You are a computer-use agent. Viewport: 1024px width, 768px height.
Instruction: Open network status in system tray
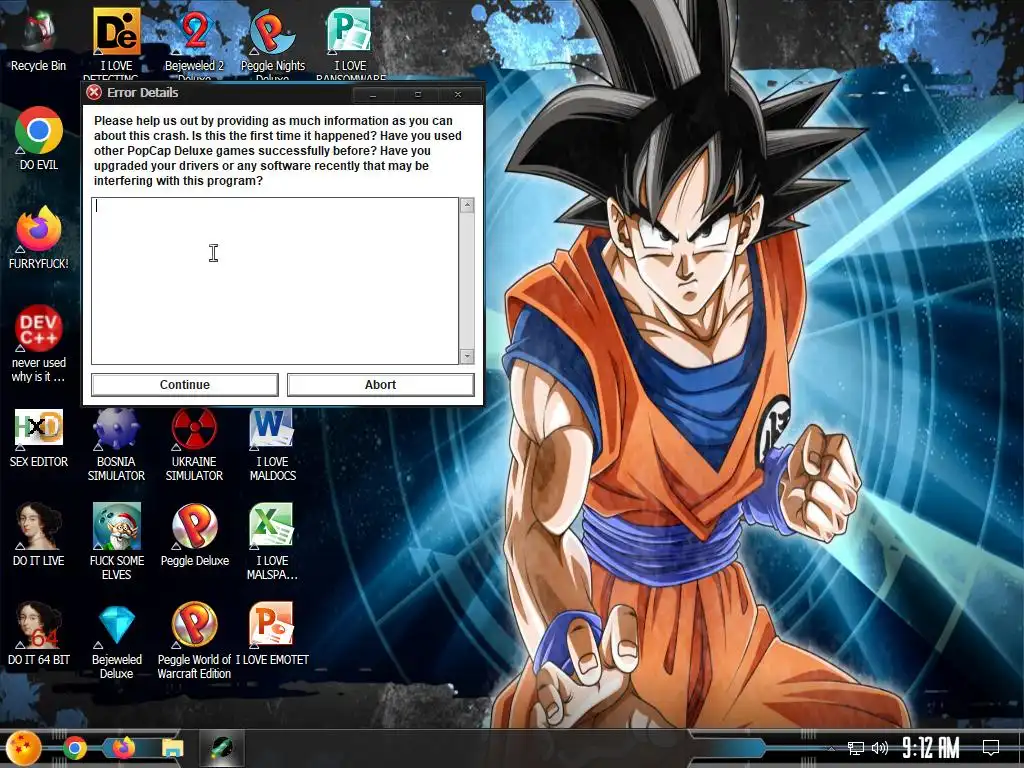pos(856,748)
